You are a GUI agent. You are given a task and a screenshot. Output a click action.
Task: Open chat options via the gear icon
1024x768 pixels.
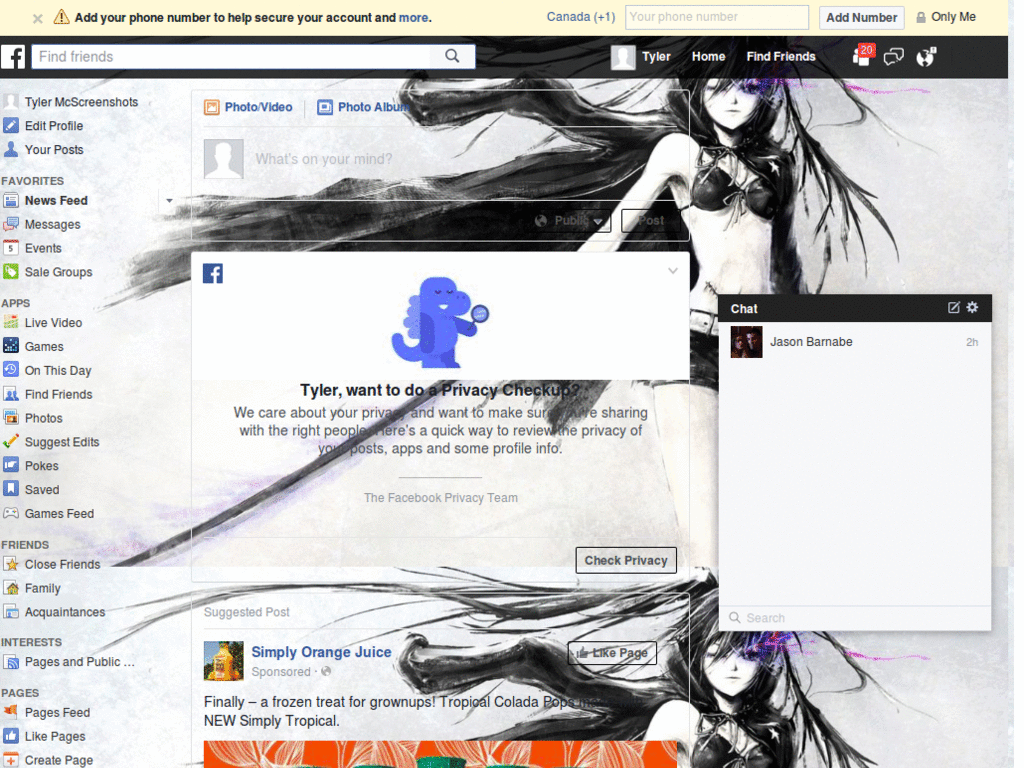[x=971, y=308]
